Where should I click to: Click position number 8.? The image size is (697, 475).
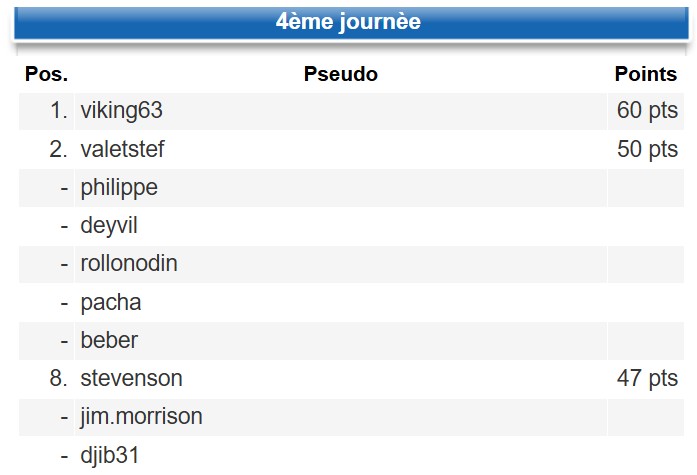[x=59, y=379]
